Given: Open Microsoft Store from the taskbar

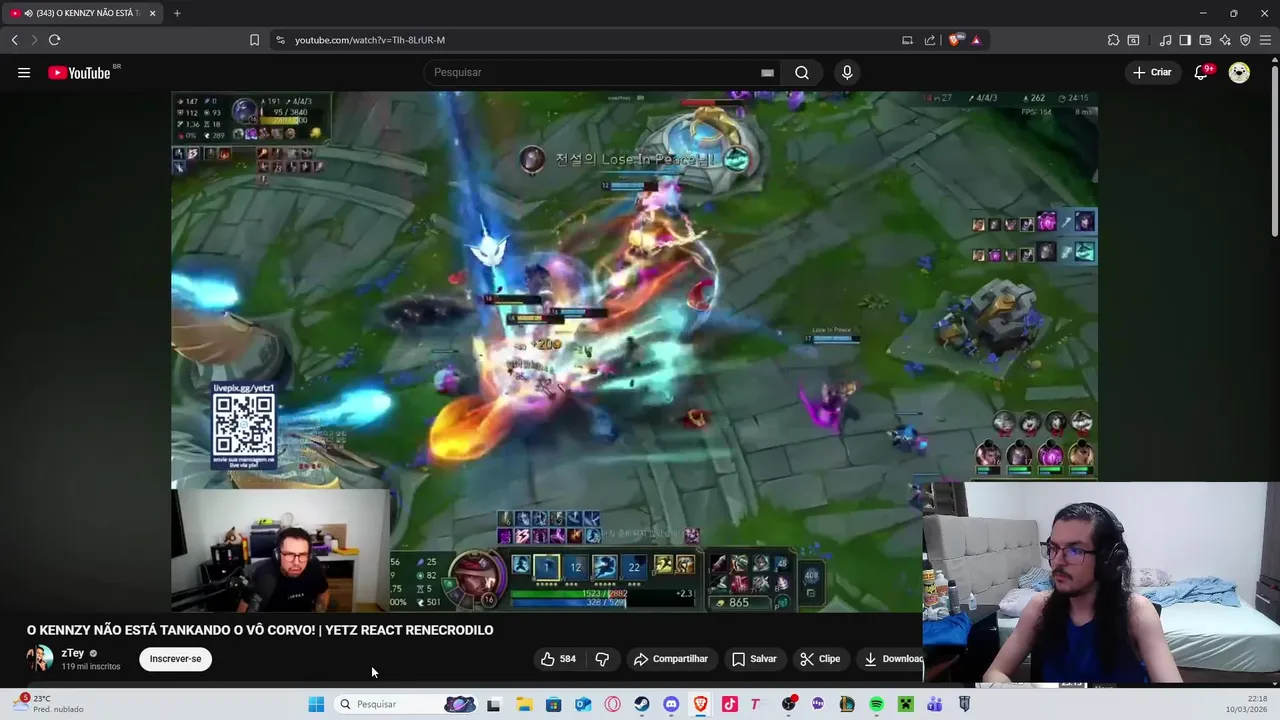Looking at the screenshot, I should (553, 704).
